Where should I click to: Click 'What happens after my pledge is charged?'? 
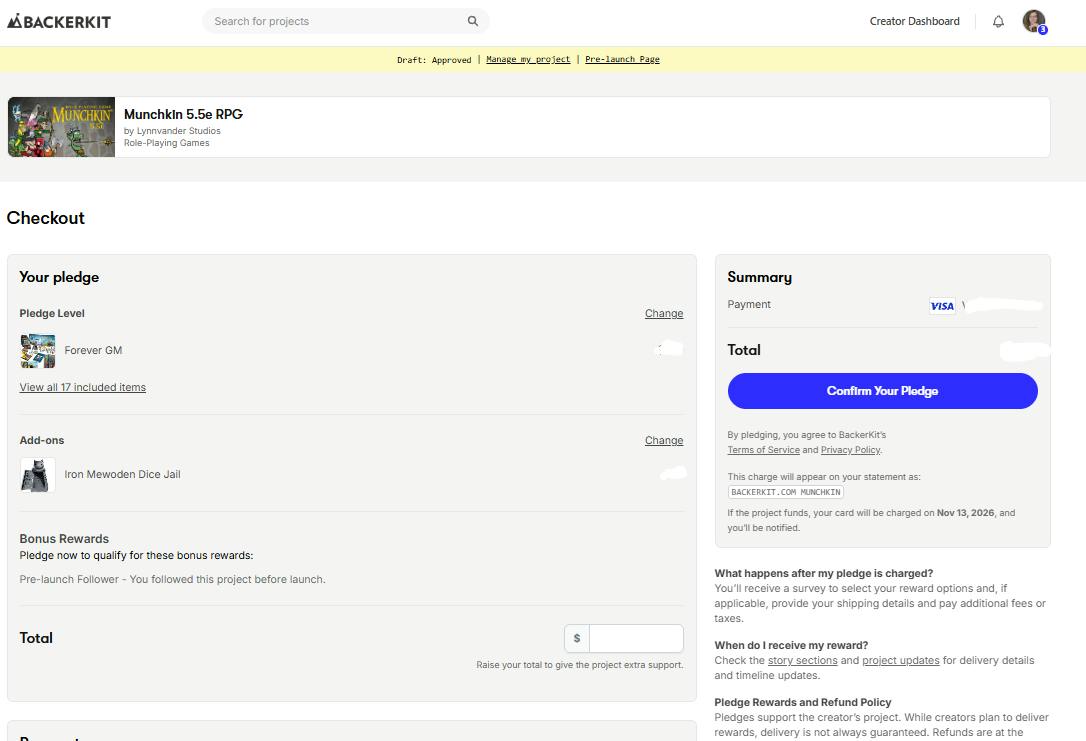click(x=824, y=573)
